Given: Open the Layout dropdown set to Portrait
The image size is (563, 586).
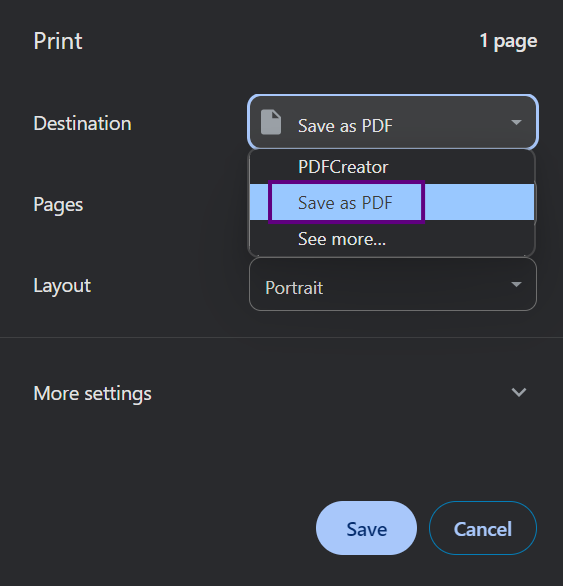Looking at the screenshot, I should [x=393, y=284].
